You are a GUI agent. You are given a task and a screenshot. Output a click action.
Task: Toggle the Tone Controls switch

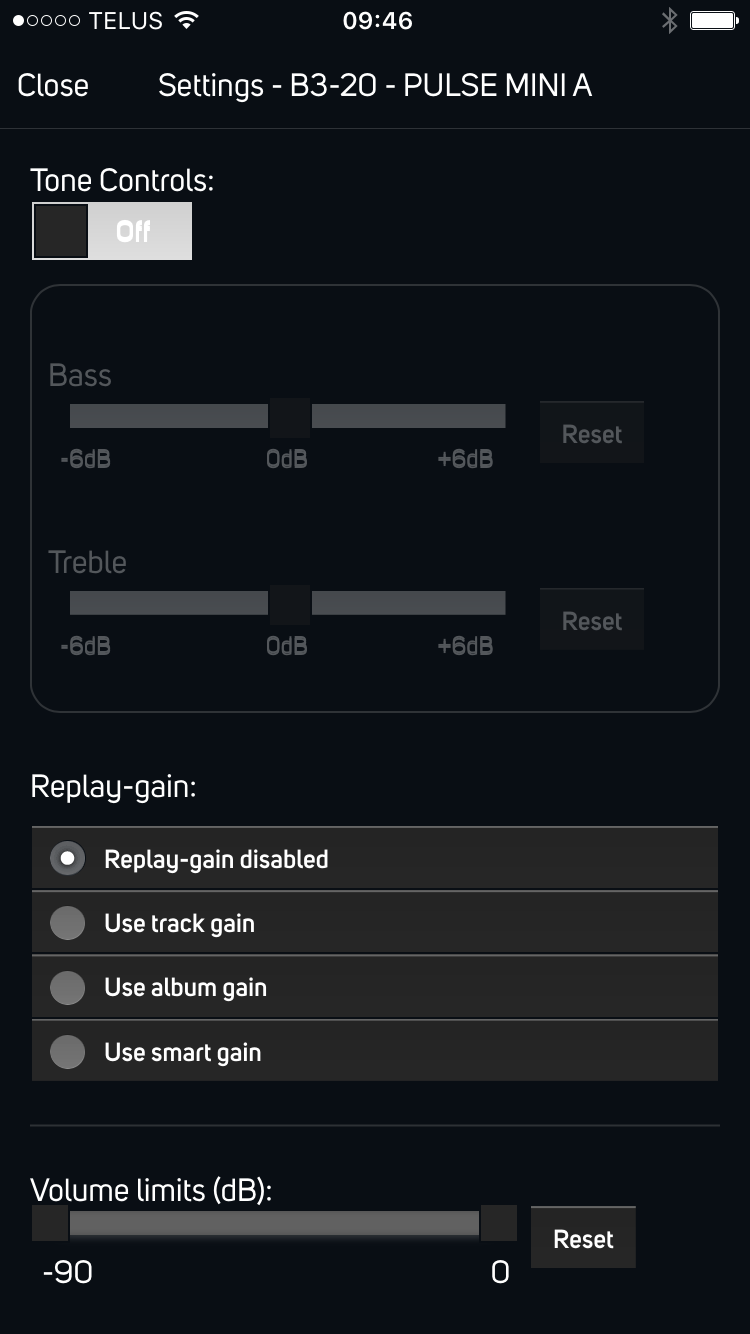click(x=112, y=231)
